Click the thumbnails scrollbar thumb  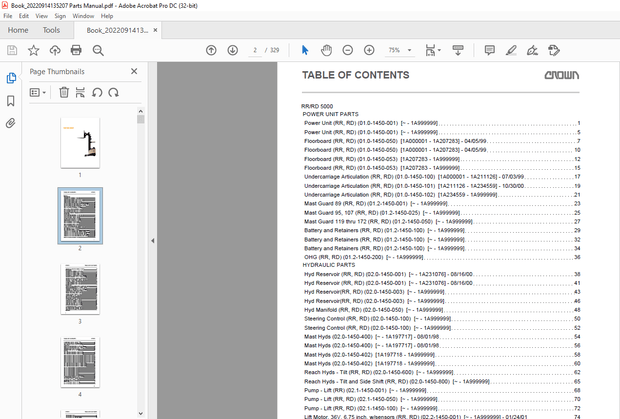point(140,119)
